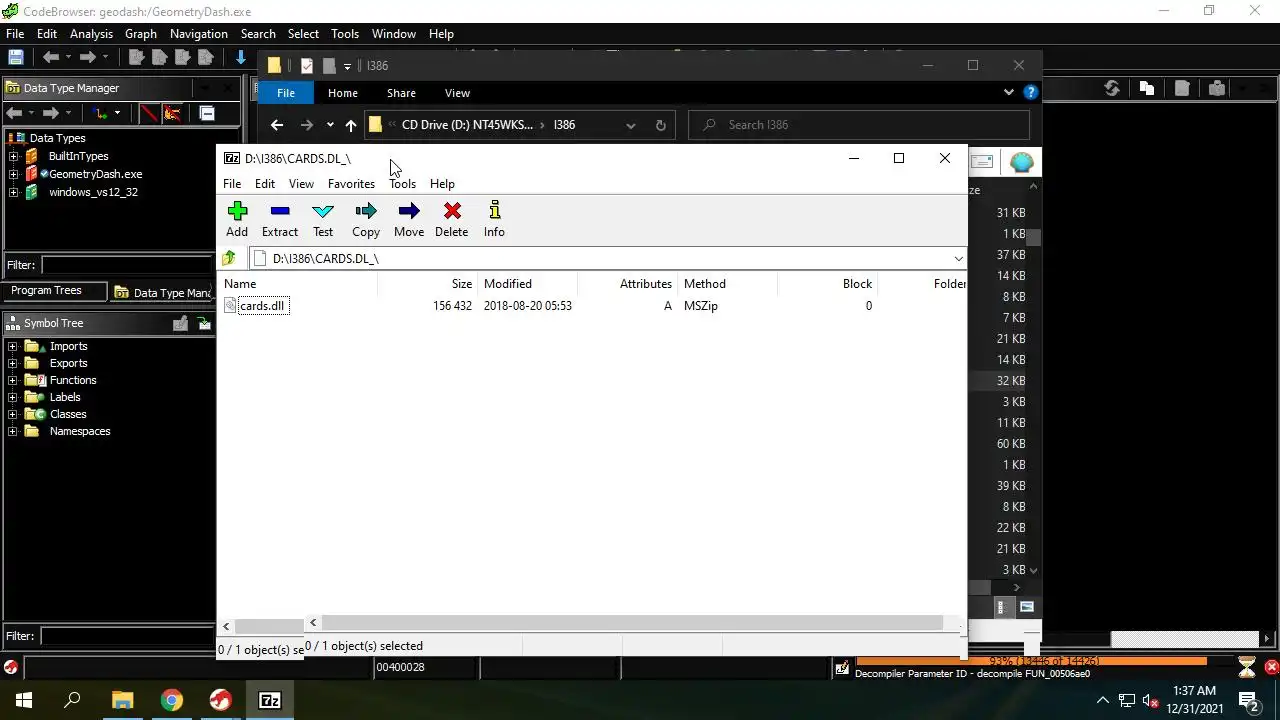Click the Extract icon in 7-Zip
1280x720 pixels.
click(280, 211)
